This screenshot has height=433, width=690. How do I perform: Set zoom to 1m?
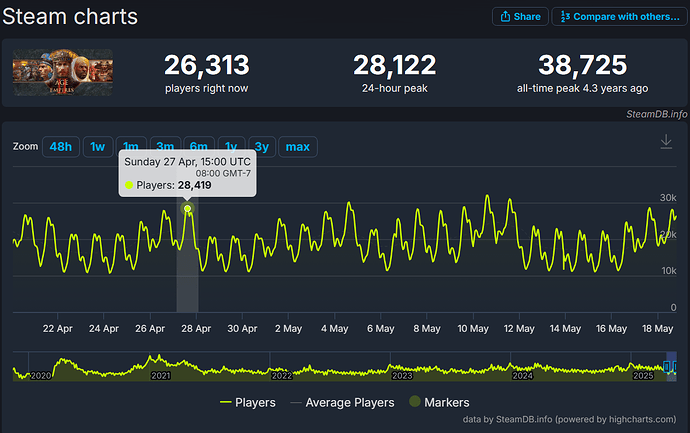[131, 144]
